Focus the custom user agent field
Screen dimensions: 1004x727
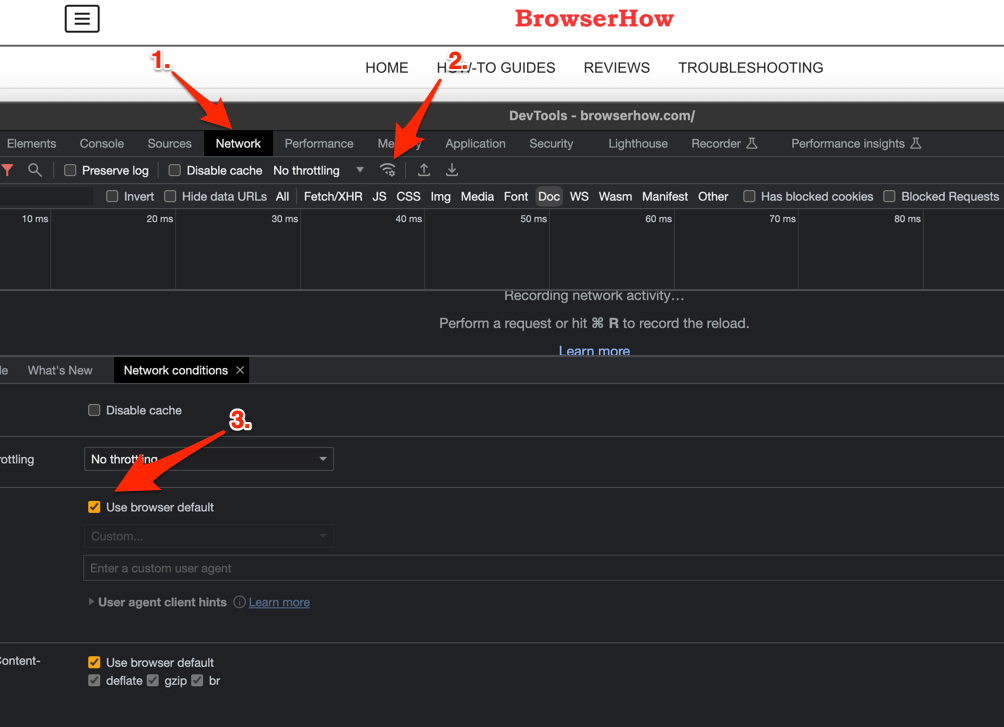[543, 568]
